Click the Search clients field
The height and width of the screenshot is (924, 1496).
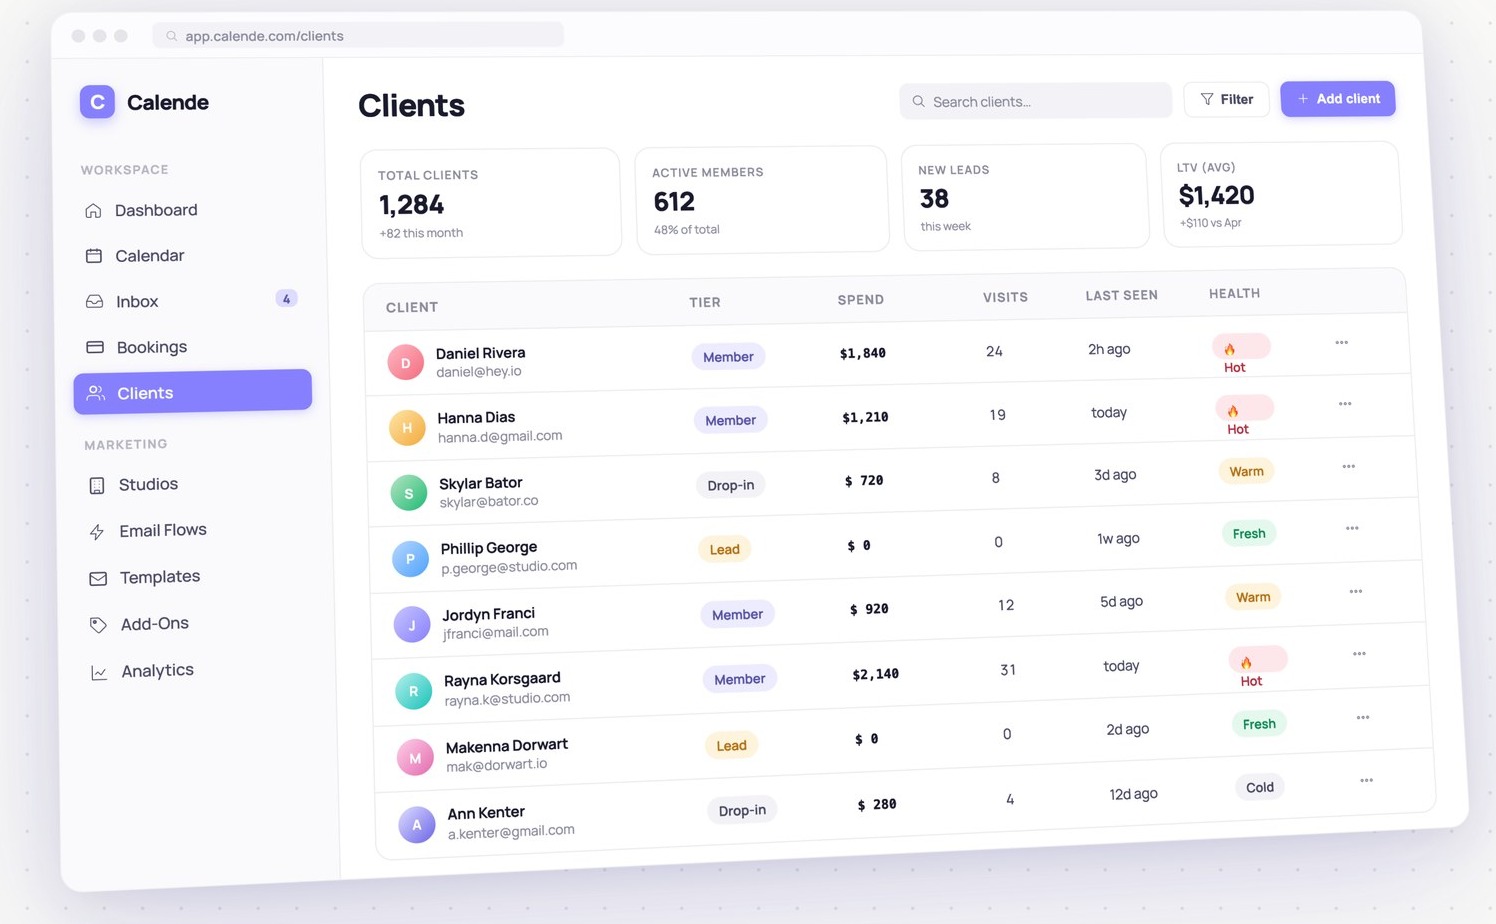tap(1035, 101)
